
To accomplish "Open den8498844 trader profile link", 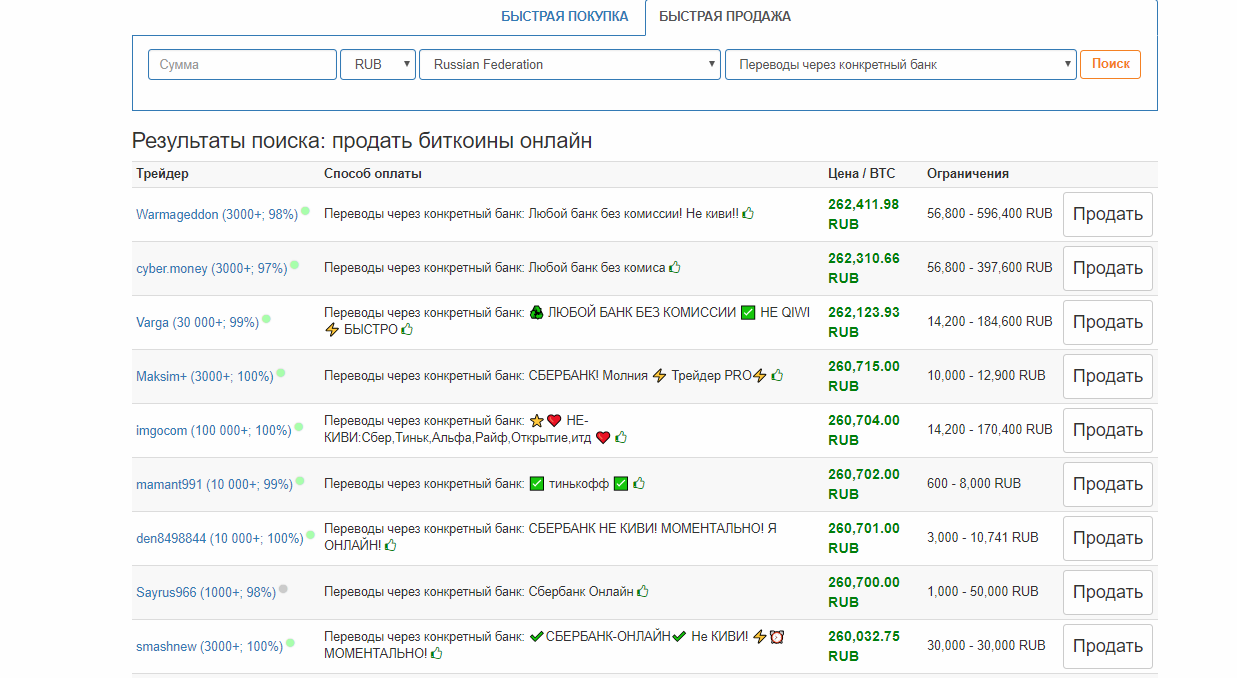I will point(171,538).
